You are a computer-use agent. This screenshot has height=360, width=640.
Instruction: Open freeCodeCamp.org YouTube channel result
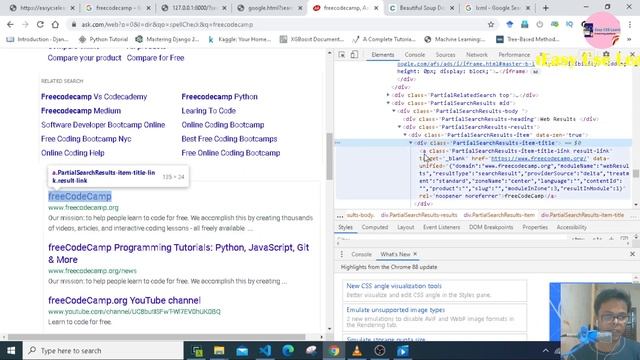(x=124, y=300)
